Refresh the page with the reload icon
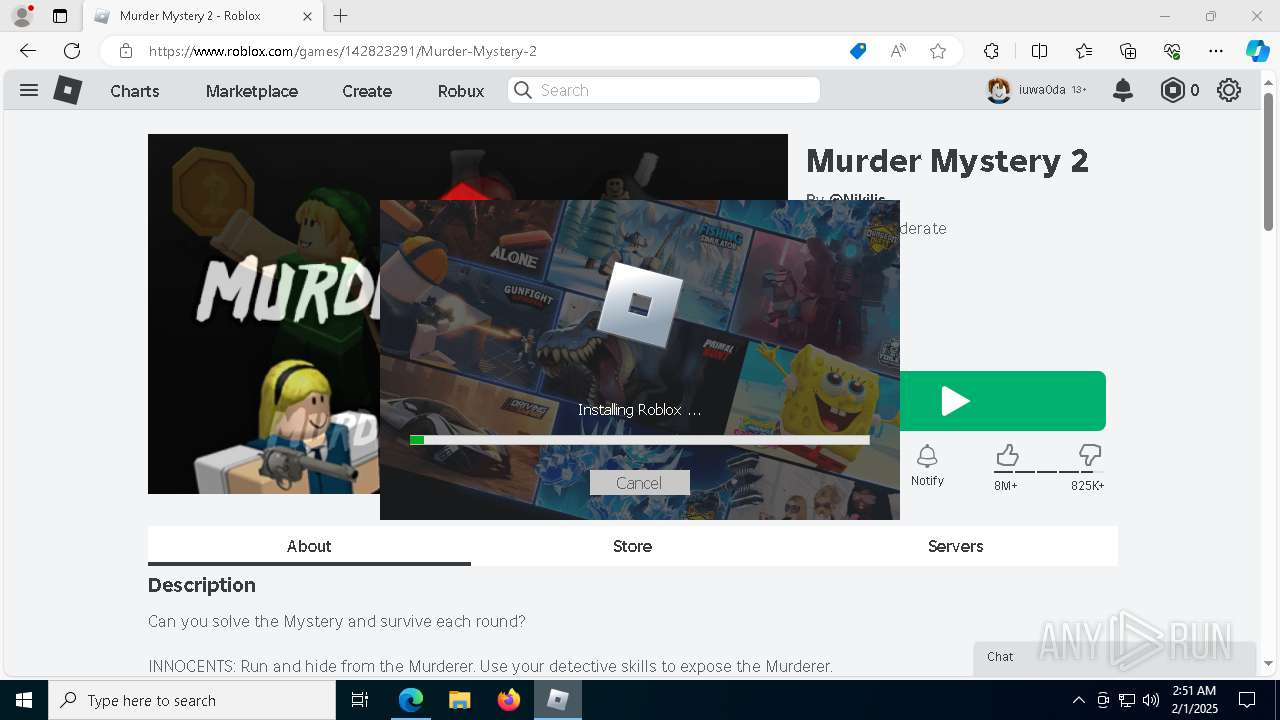1280x720 pixels. (72, 51)
